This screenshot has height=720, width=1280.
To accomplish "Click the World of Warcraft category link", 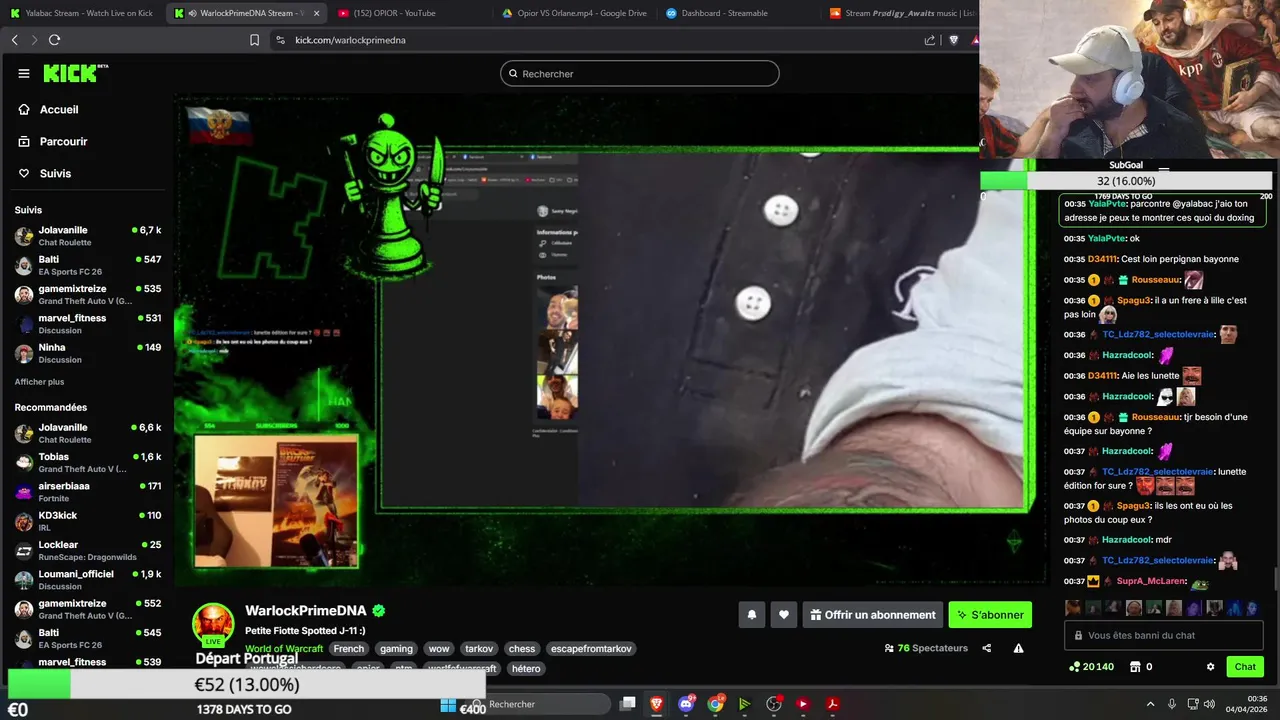I will (x=284, y=649).
